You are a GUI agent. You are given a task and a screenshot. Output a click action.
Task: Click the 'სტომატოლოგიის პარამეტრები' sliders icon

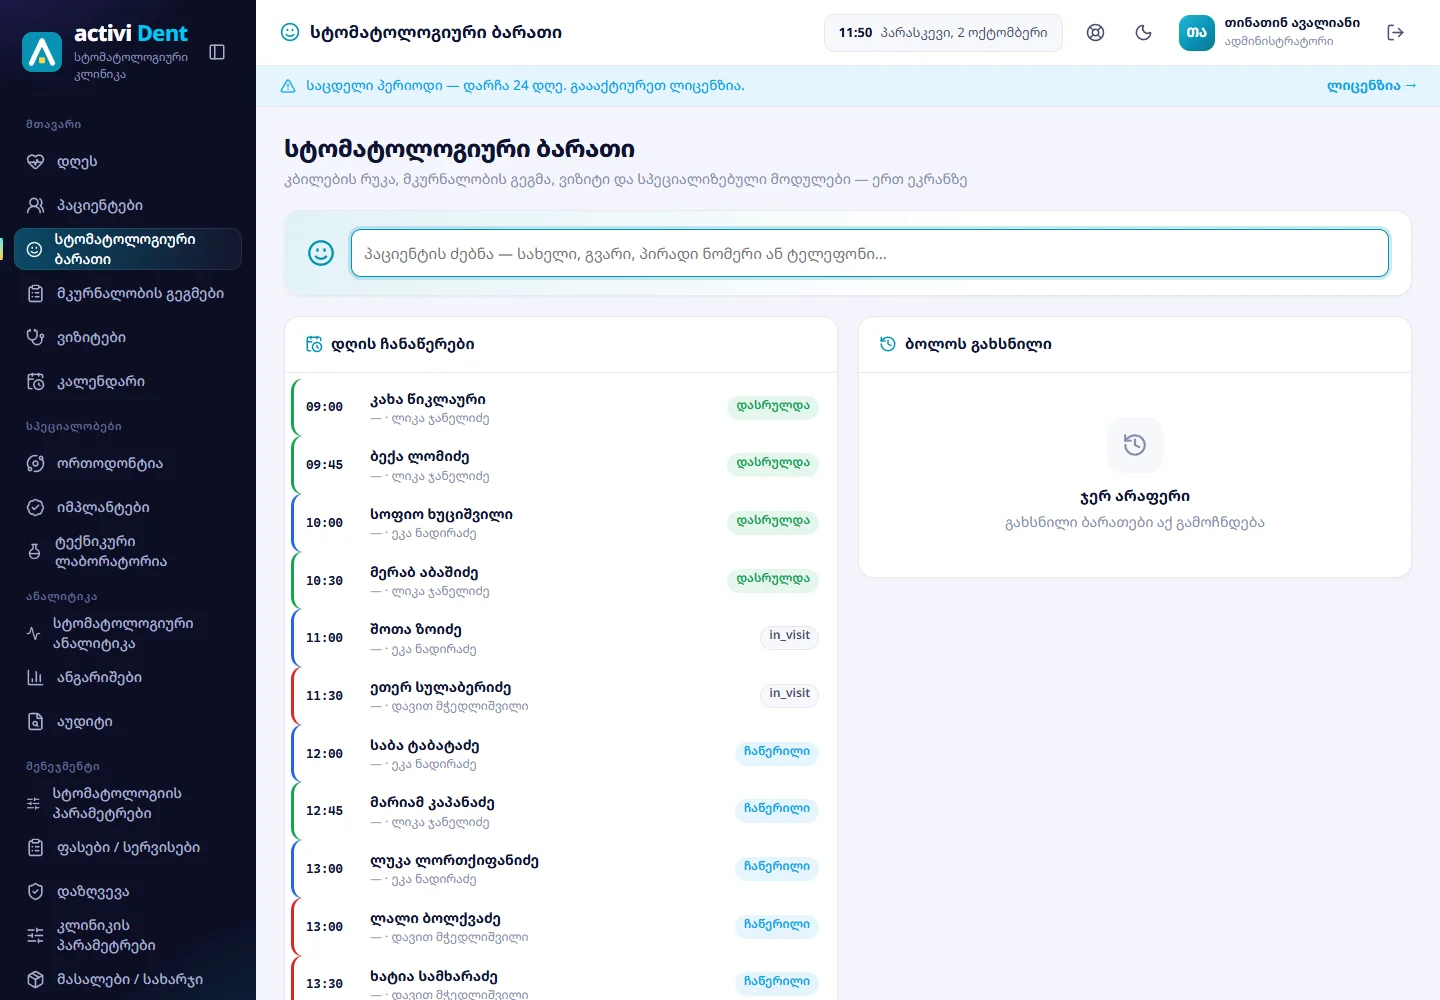point(34,804)
